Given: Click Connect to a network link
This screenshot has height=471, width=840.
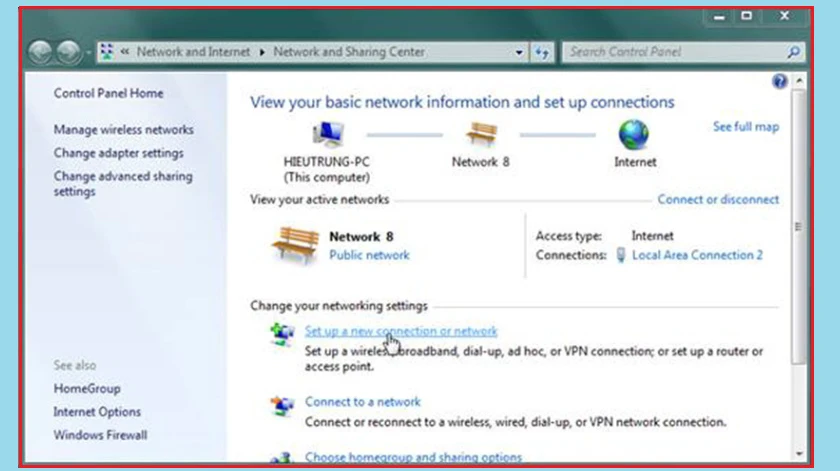Looking at the screenshot, I should click(363, 402).
